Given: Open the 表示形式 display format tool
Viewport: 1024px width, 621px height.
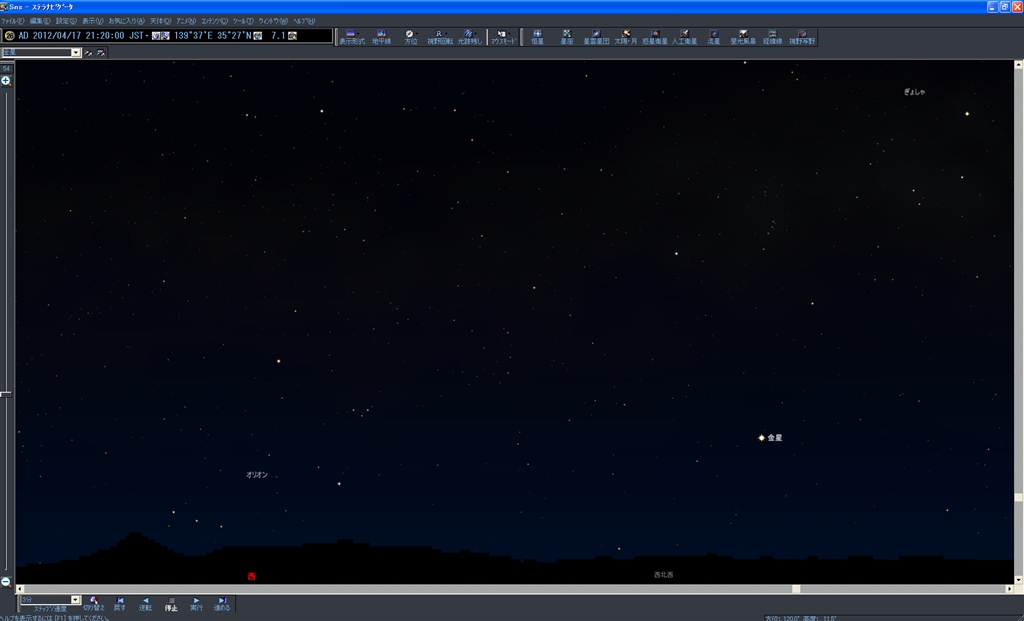Looking at the screenshot, I should coord(350,36).
